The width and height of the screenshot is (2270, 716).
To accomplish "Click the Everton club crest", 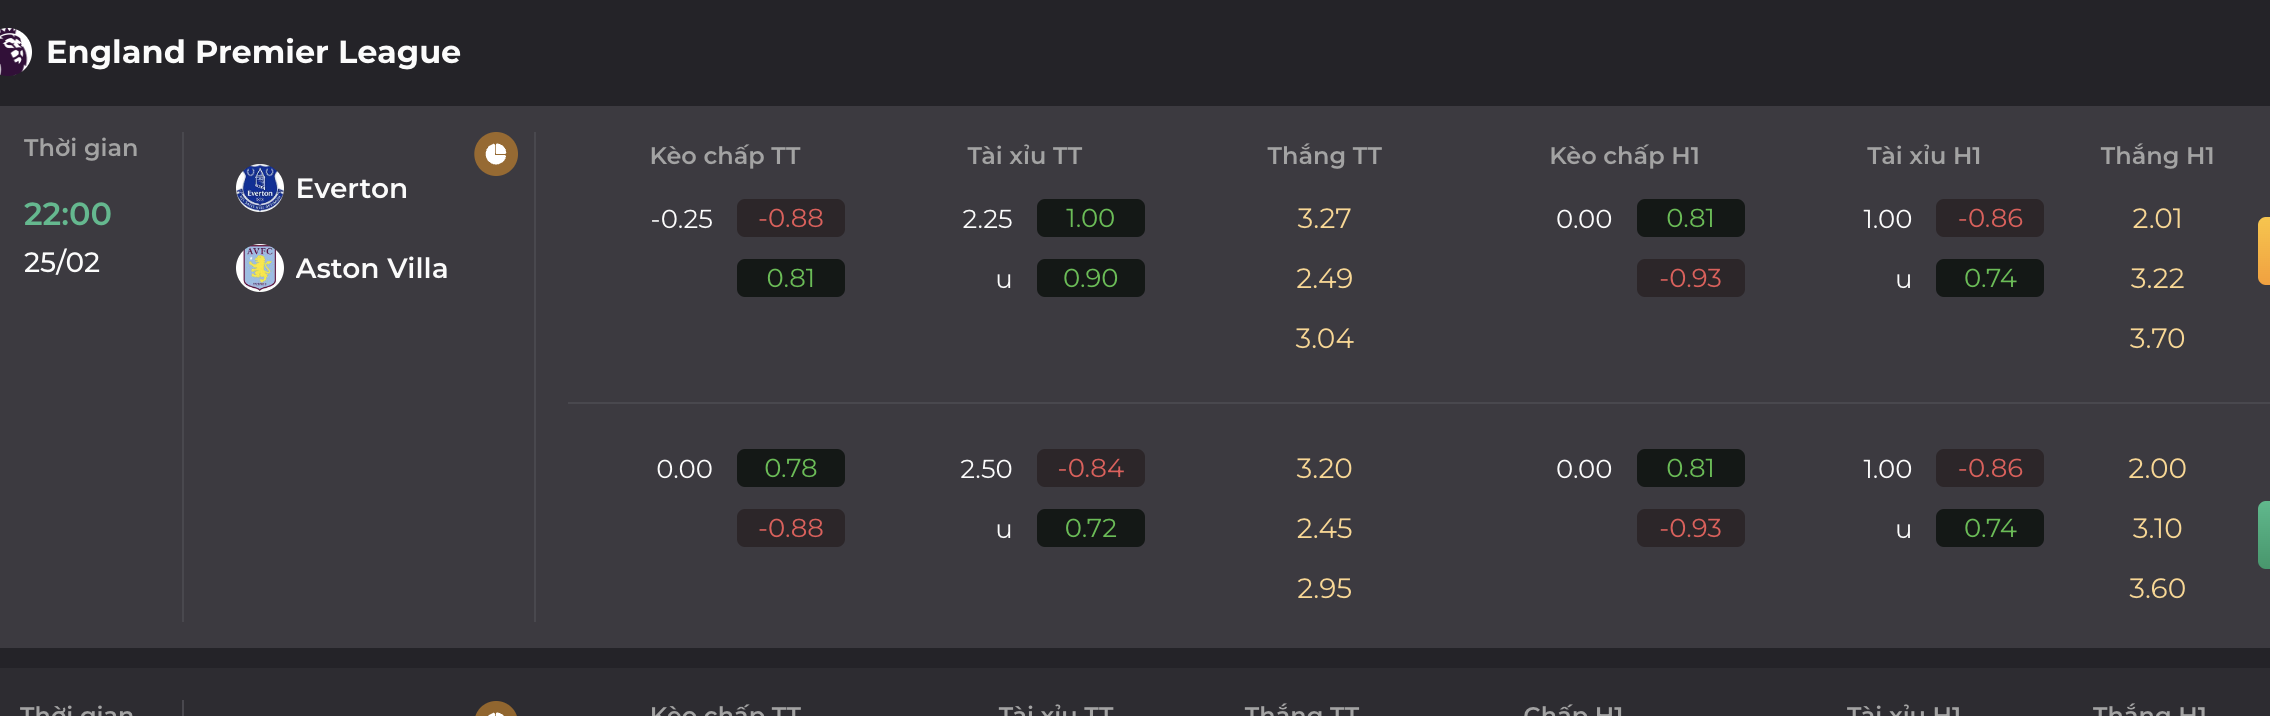I will point(260,188).
